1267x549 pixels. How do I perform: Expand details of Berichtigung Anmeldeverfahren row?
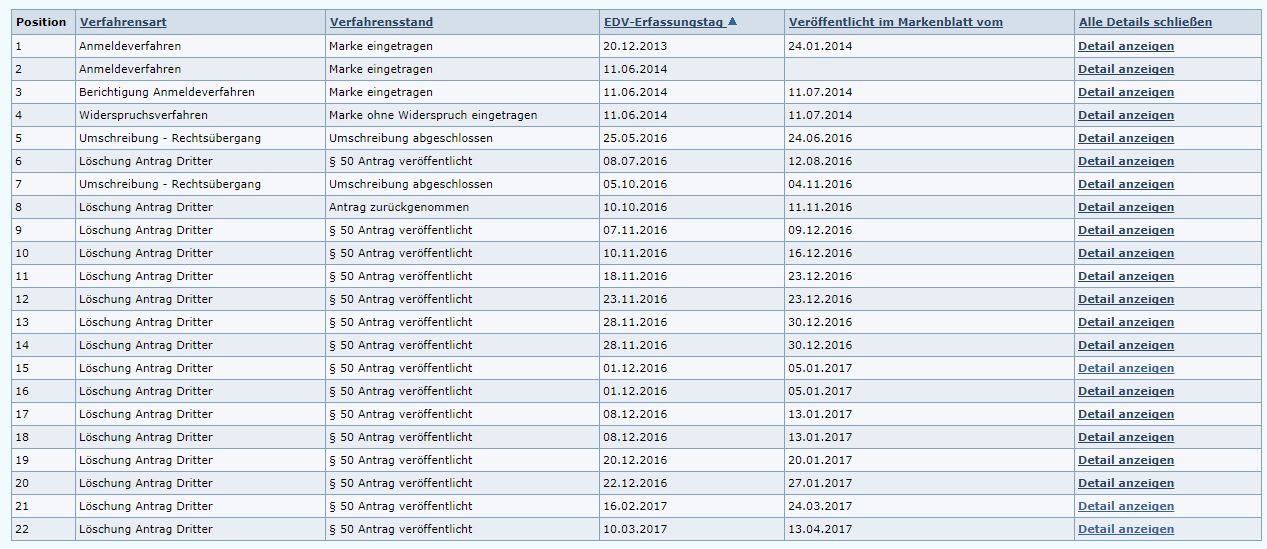(1126, 92)
